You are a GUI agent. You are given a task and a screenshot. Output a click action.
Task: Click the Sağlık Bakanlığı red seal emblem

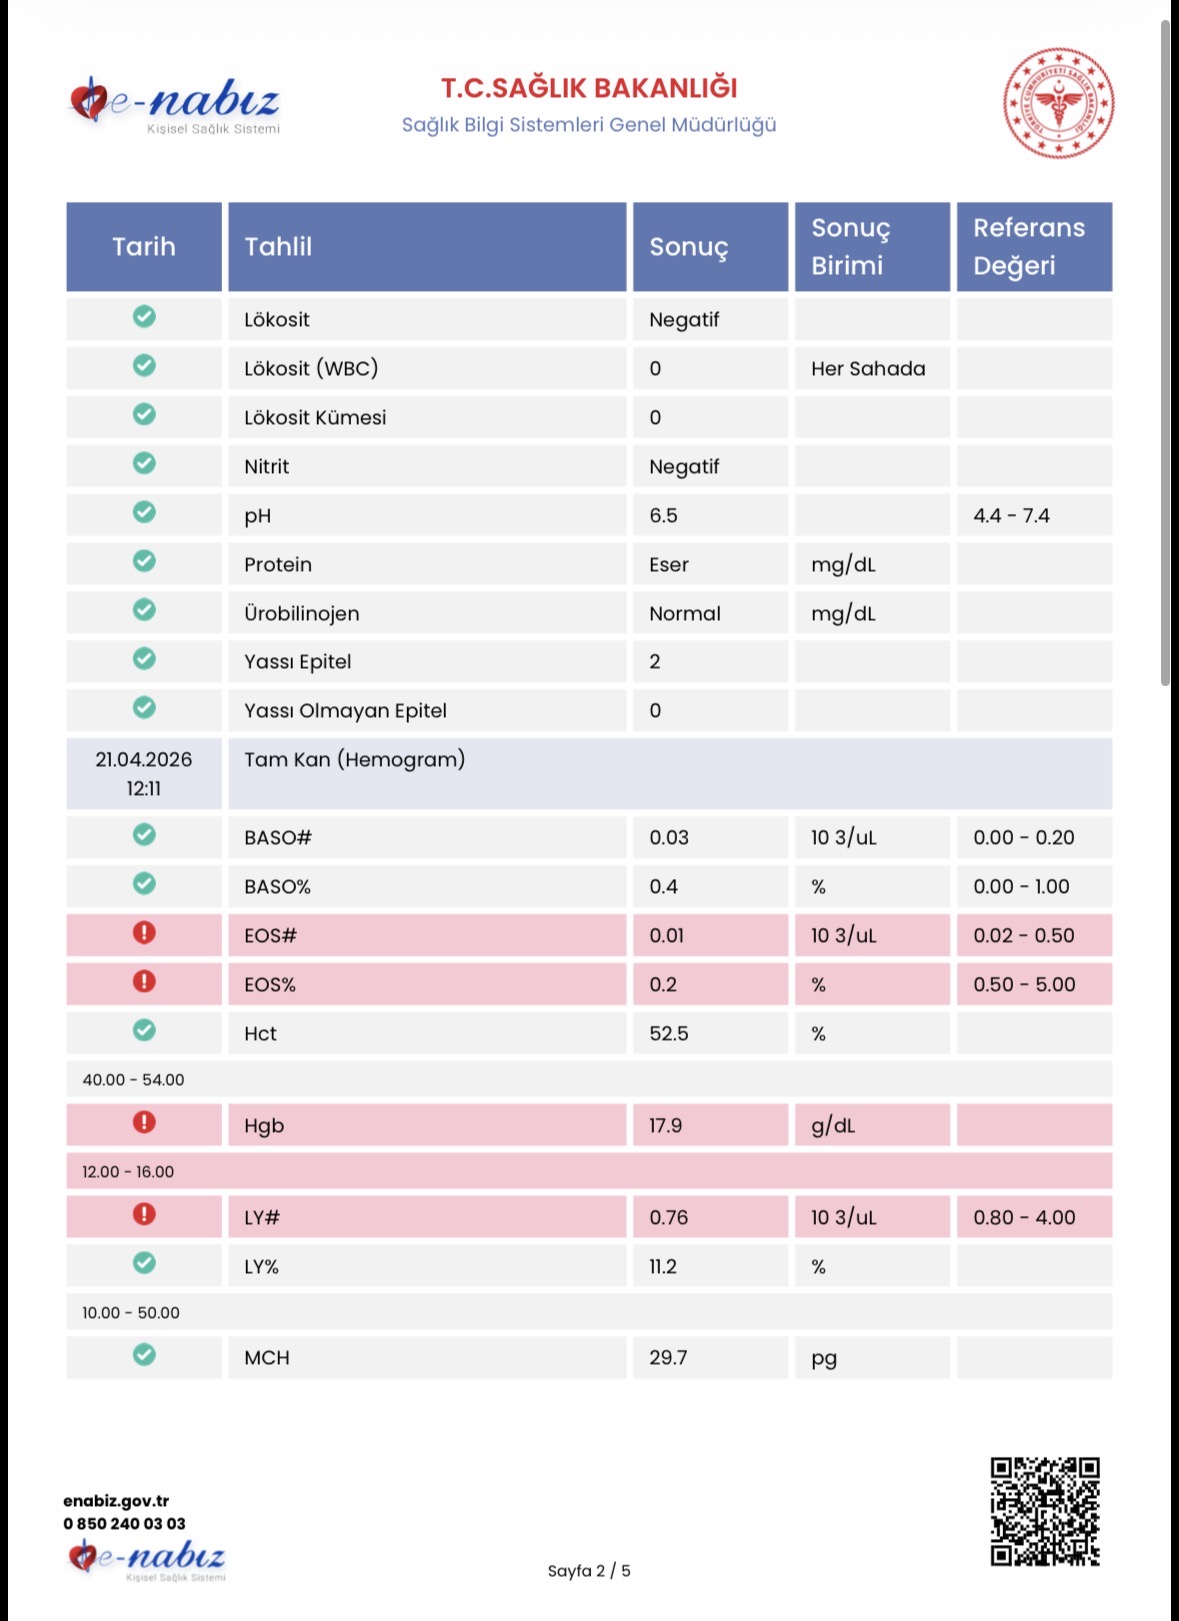tap(1058, 102)
